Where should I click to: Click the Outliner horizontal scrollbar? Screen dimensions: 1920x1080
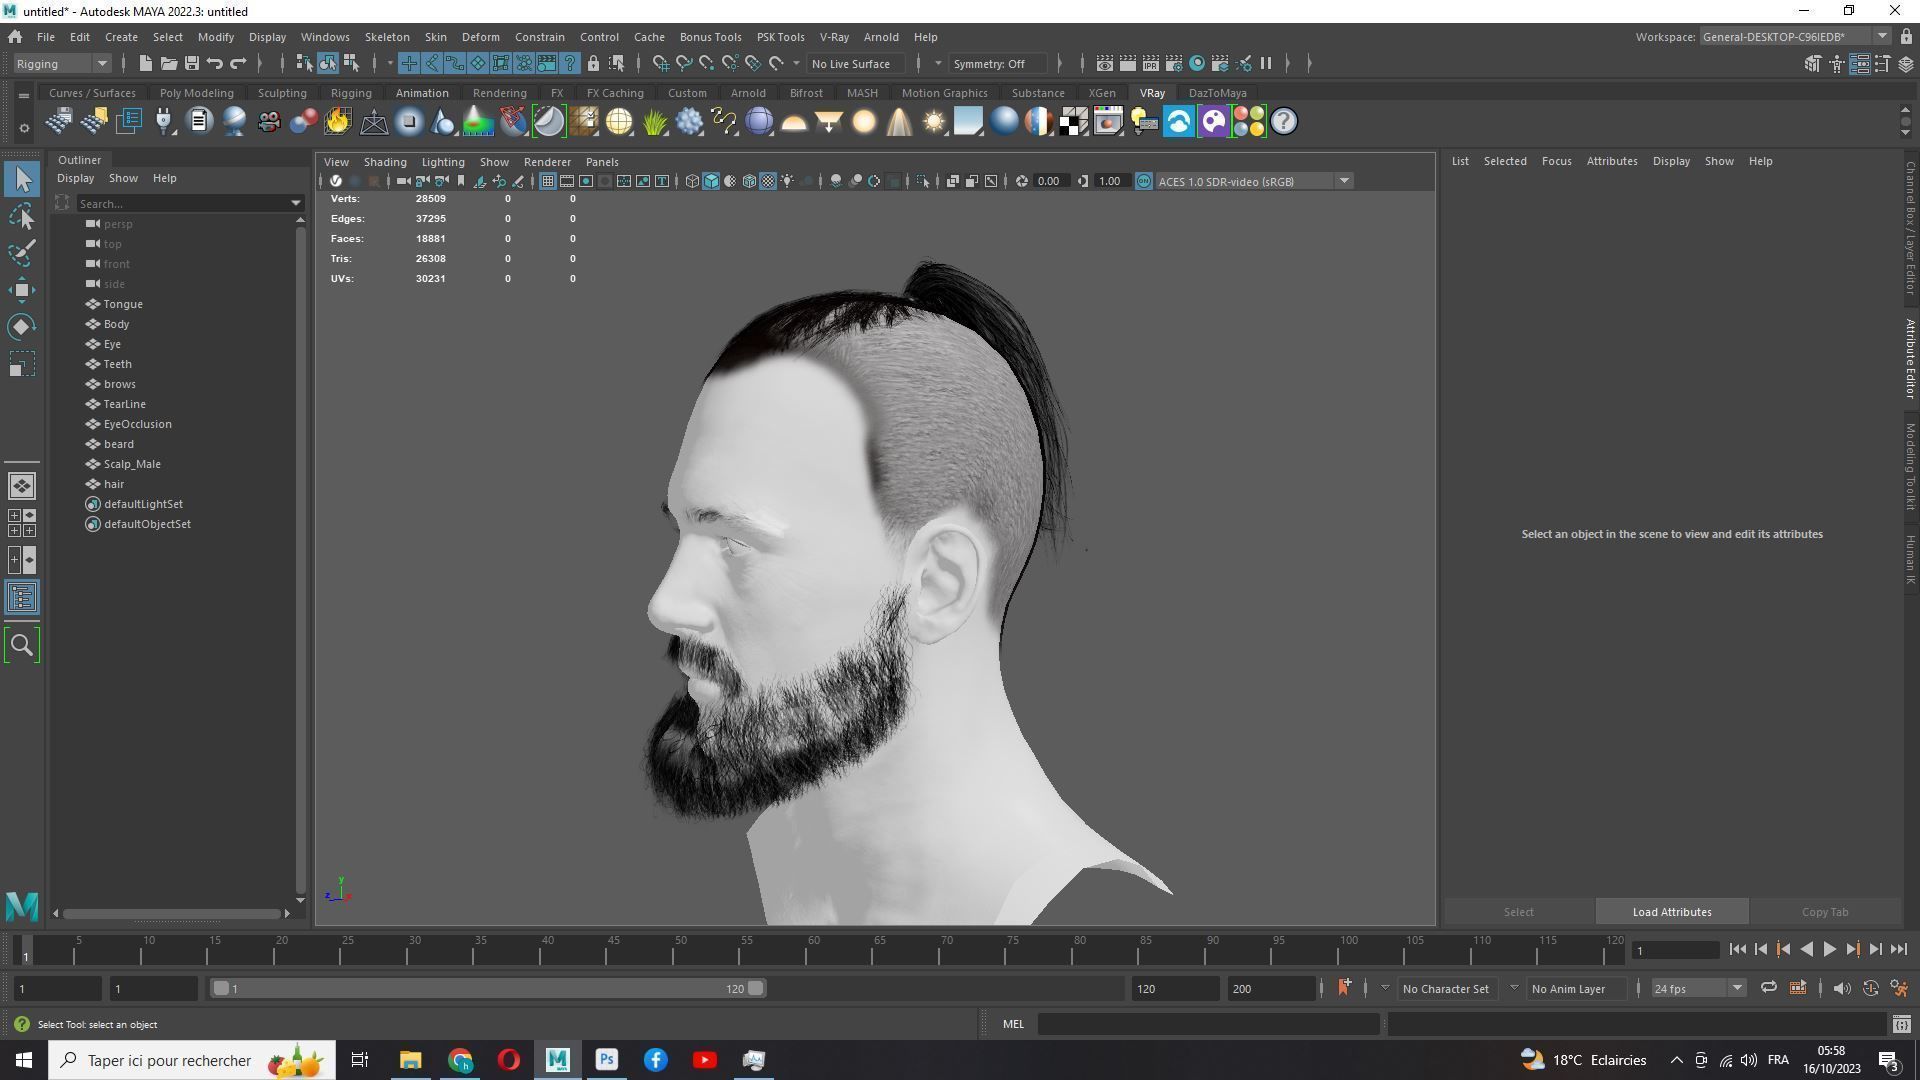171,913
